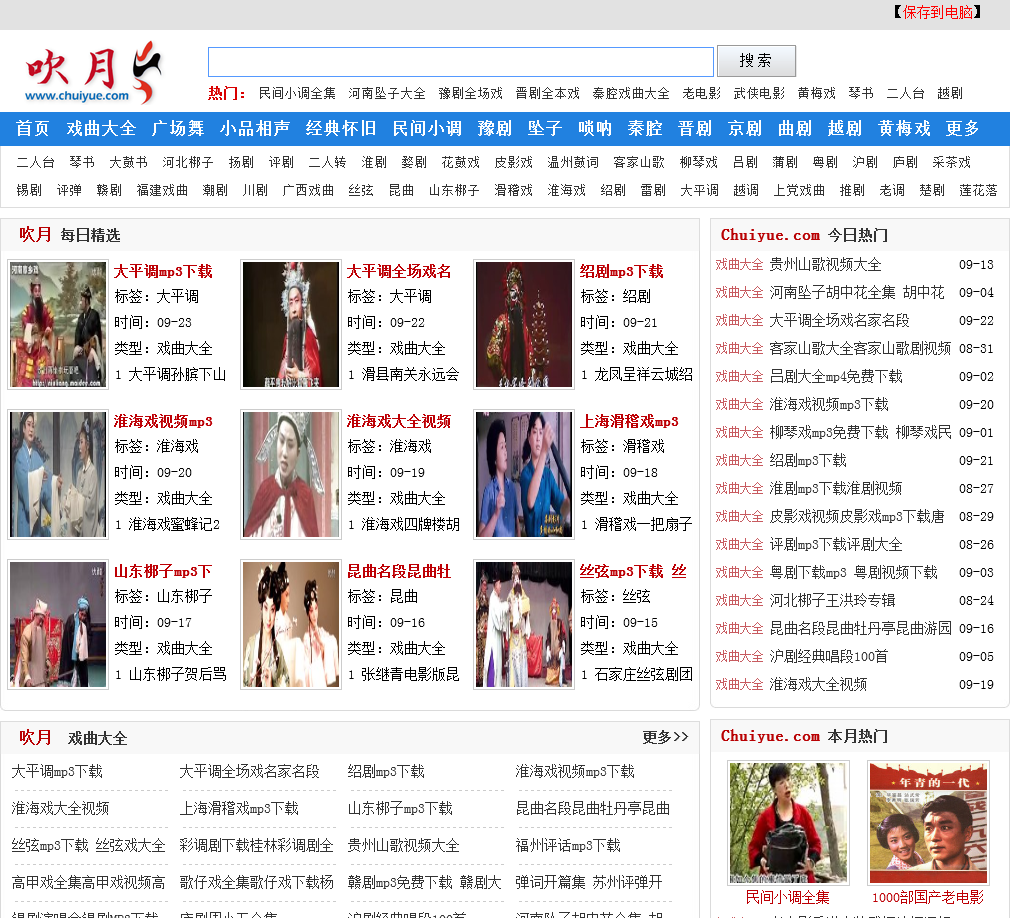The image size is (1010, 918).
Task: Click hot keyword 民间小调全集
Action: click(x=297, y=93)
